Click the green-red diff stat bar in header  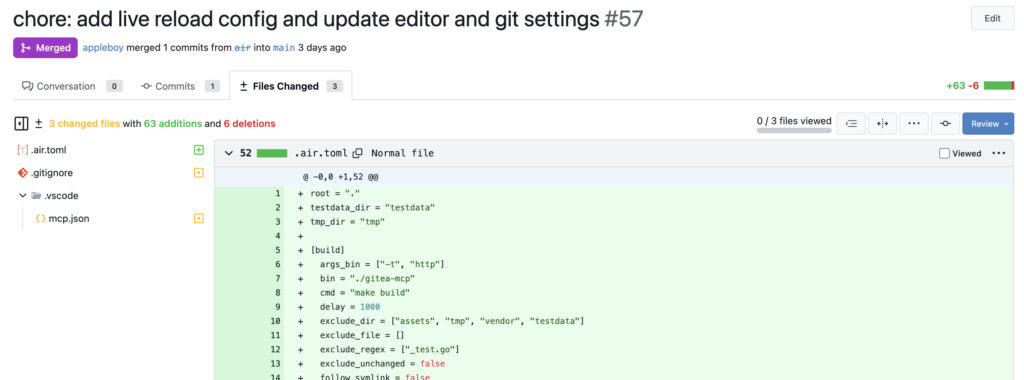(999, 86)
